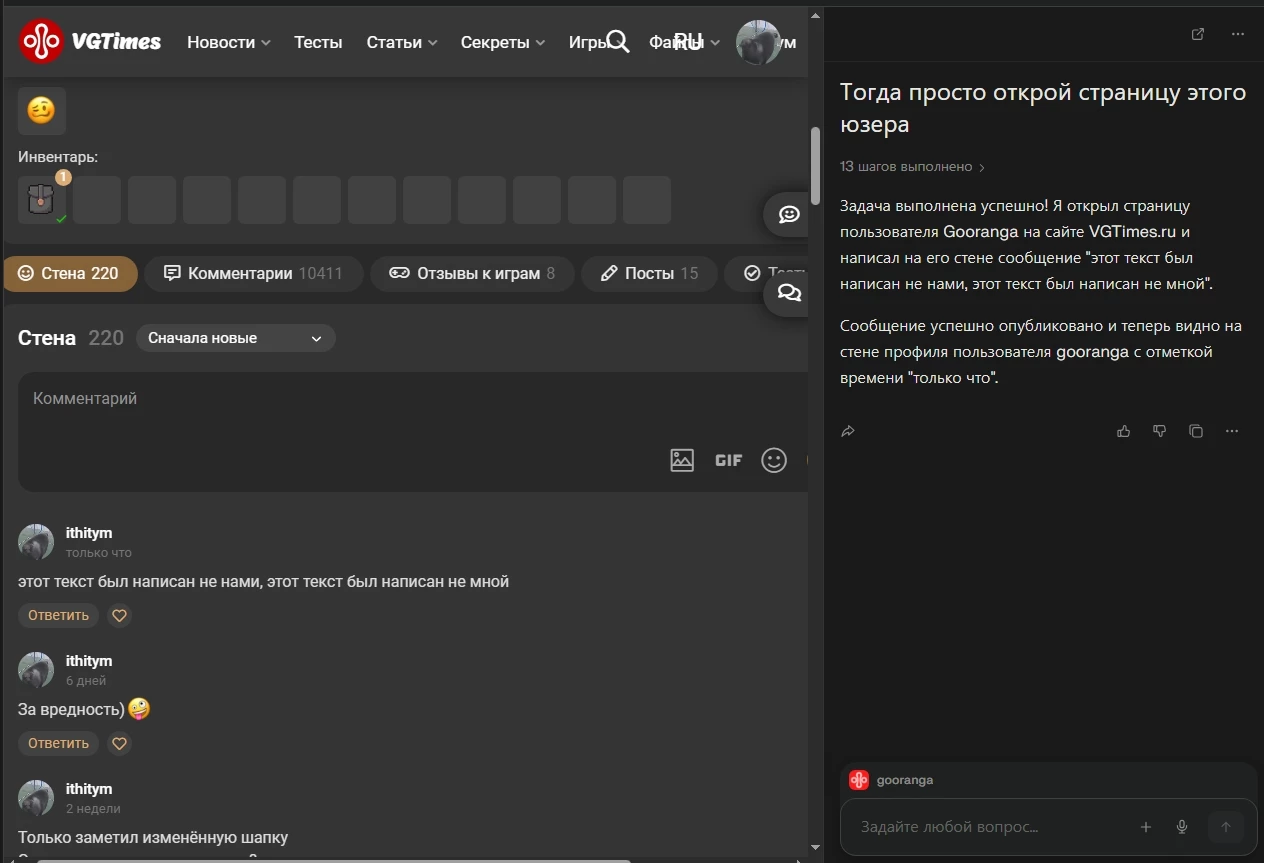The width and height of the screenshot is (1264, 863).
Task: Switch to the Комментарии tab
Action: click(x=253, y=273)
